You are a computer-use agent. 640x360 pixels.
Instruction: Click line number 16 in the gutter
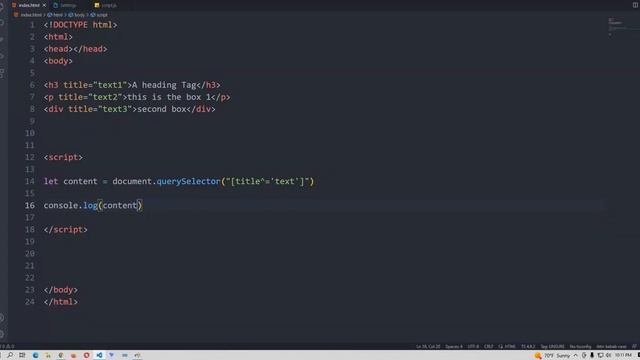[x=30, y=205]
